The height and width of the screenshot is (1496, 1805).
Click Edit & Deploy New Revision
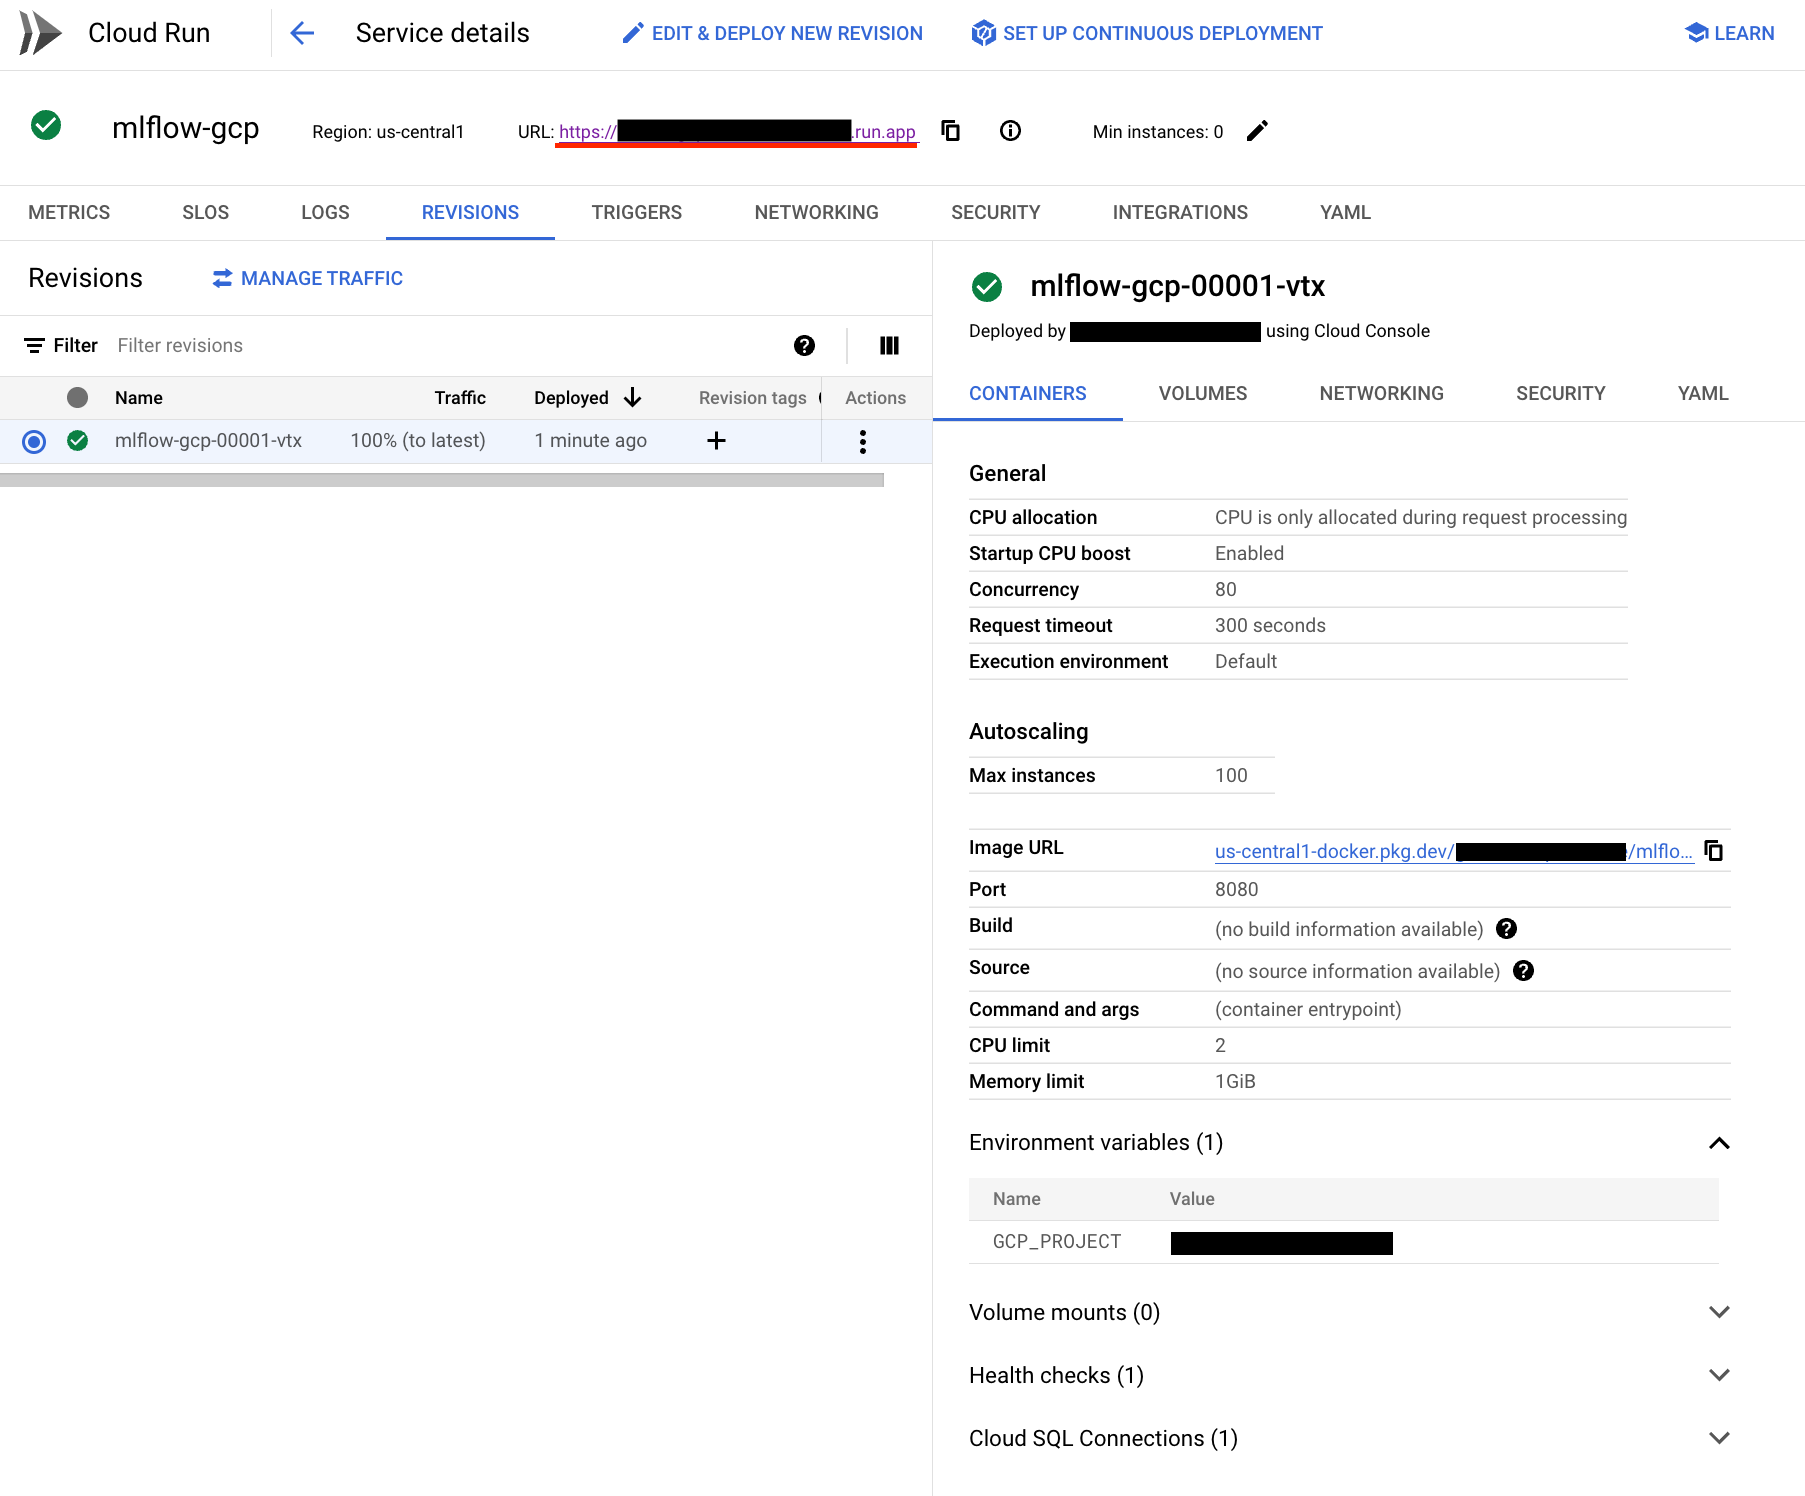pyautogui.click(x=772, y=33)
